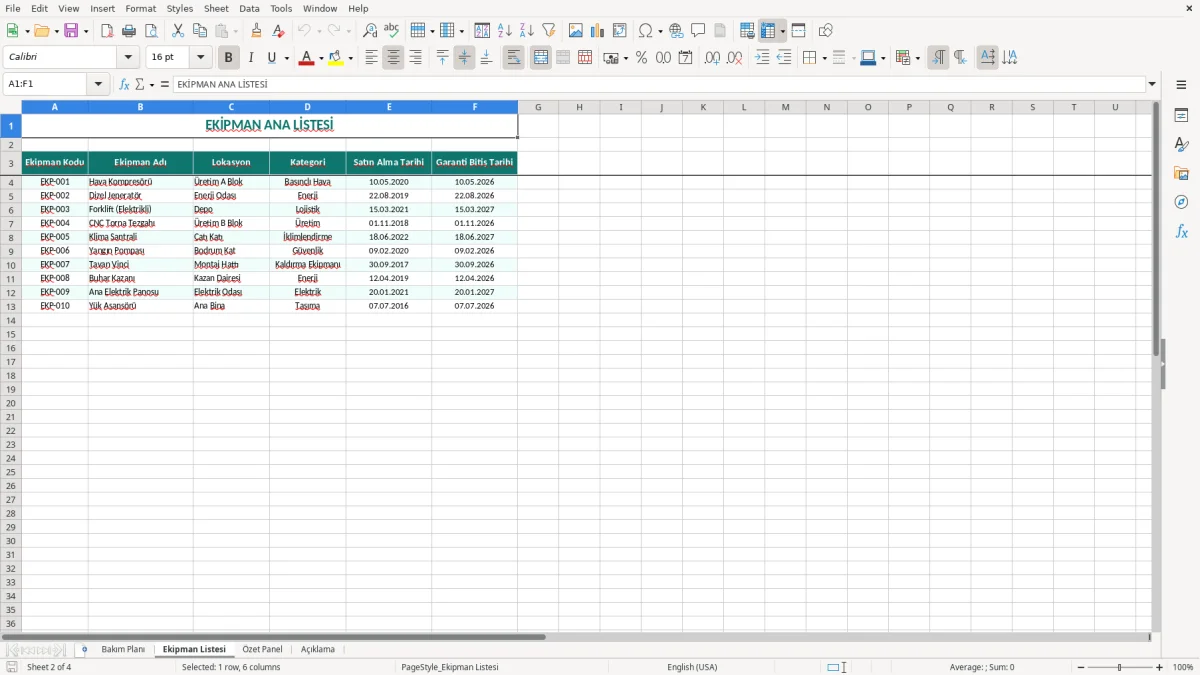The image size is (1200, 675).
Task: Open font color dropdown arrow
Action: coord(321,58)
